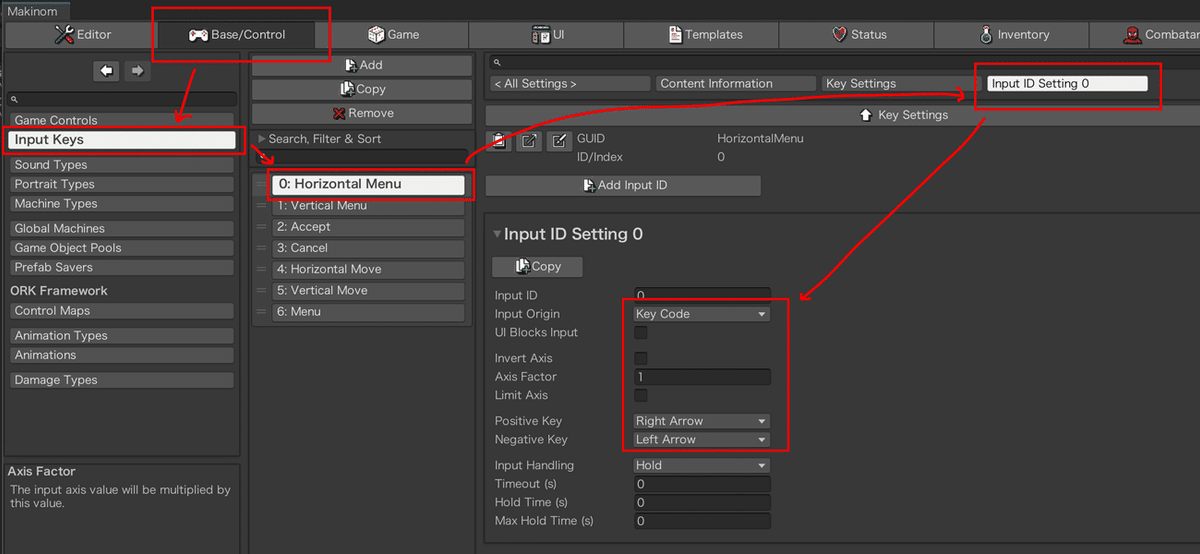Screen dimensions: 1200x554
Task: Focus the Axis Factor input field
Action: [702, 377]
